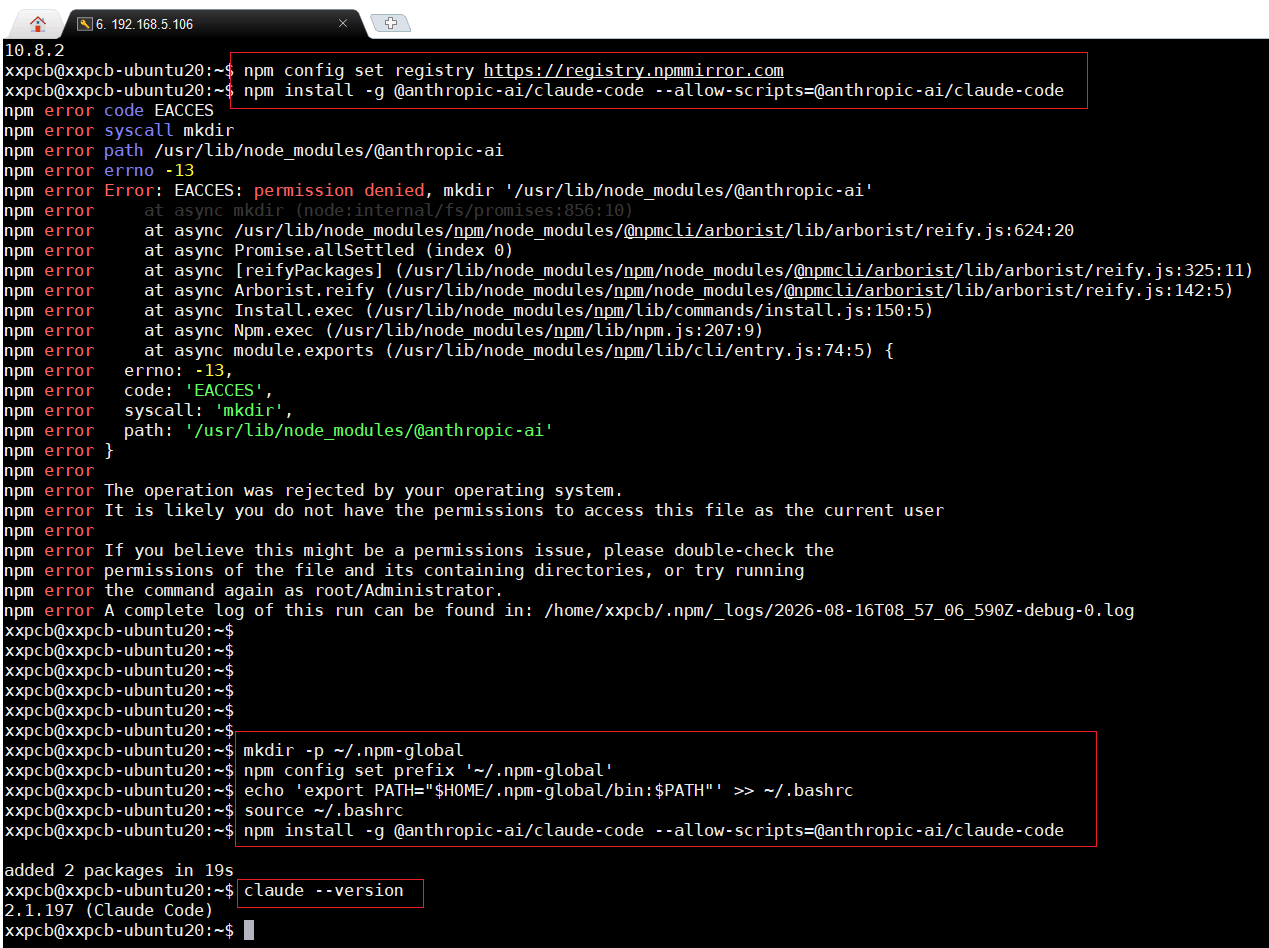Screen dimensions: 1269x948
Task: Click the echo export PATH command line
Action: click(549, 790)
